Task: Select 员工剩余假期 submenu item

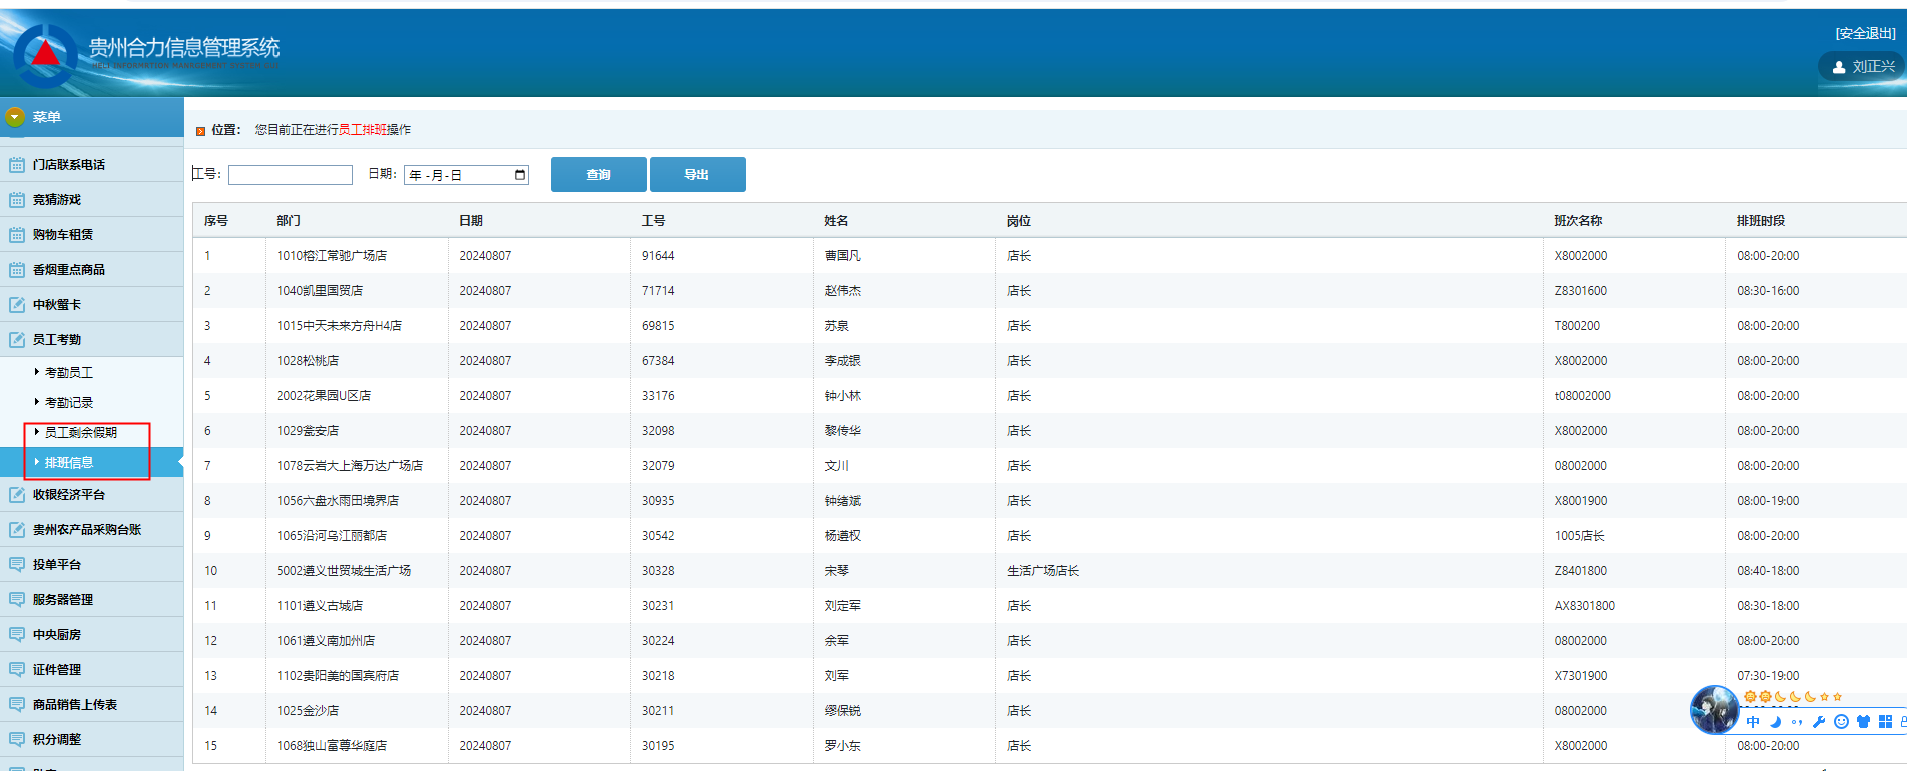Action: pyautogui.click(x=81, y=433)
